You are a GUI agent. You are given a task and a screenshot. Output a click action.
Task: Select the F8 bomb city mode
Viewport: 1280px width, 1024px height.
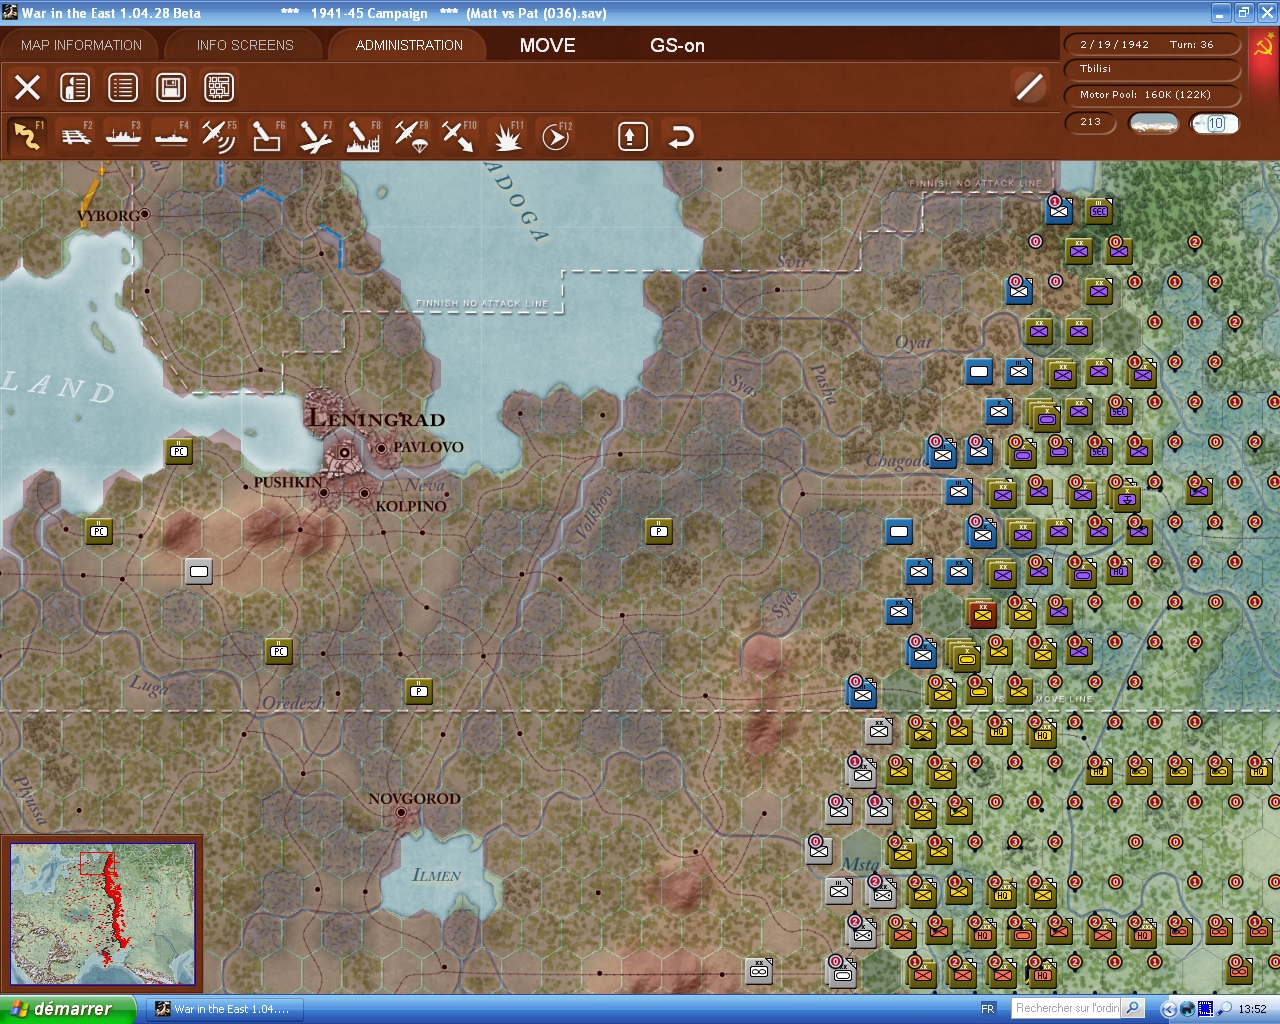(x=363, y=136)
